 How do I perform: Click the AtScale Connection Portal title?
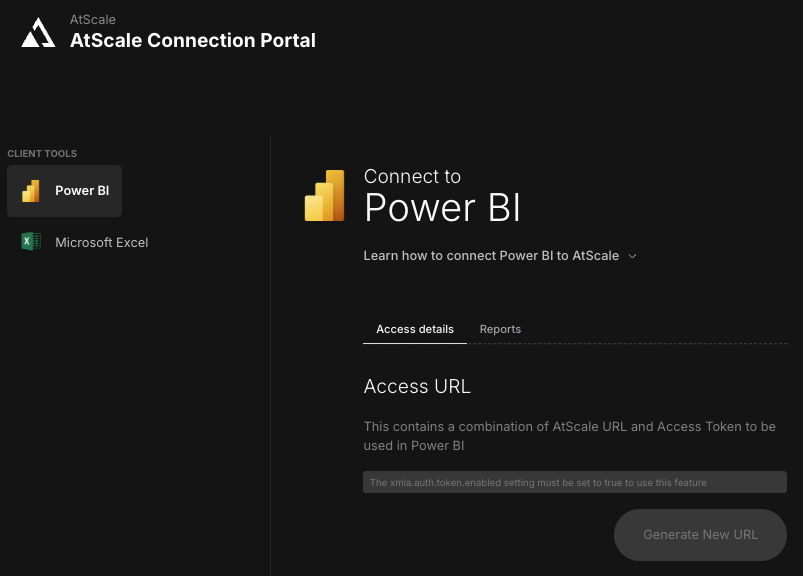coord(192,40)
